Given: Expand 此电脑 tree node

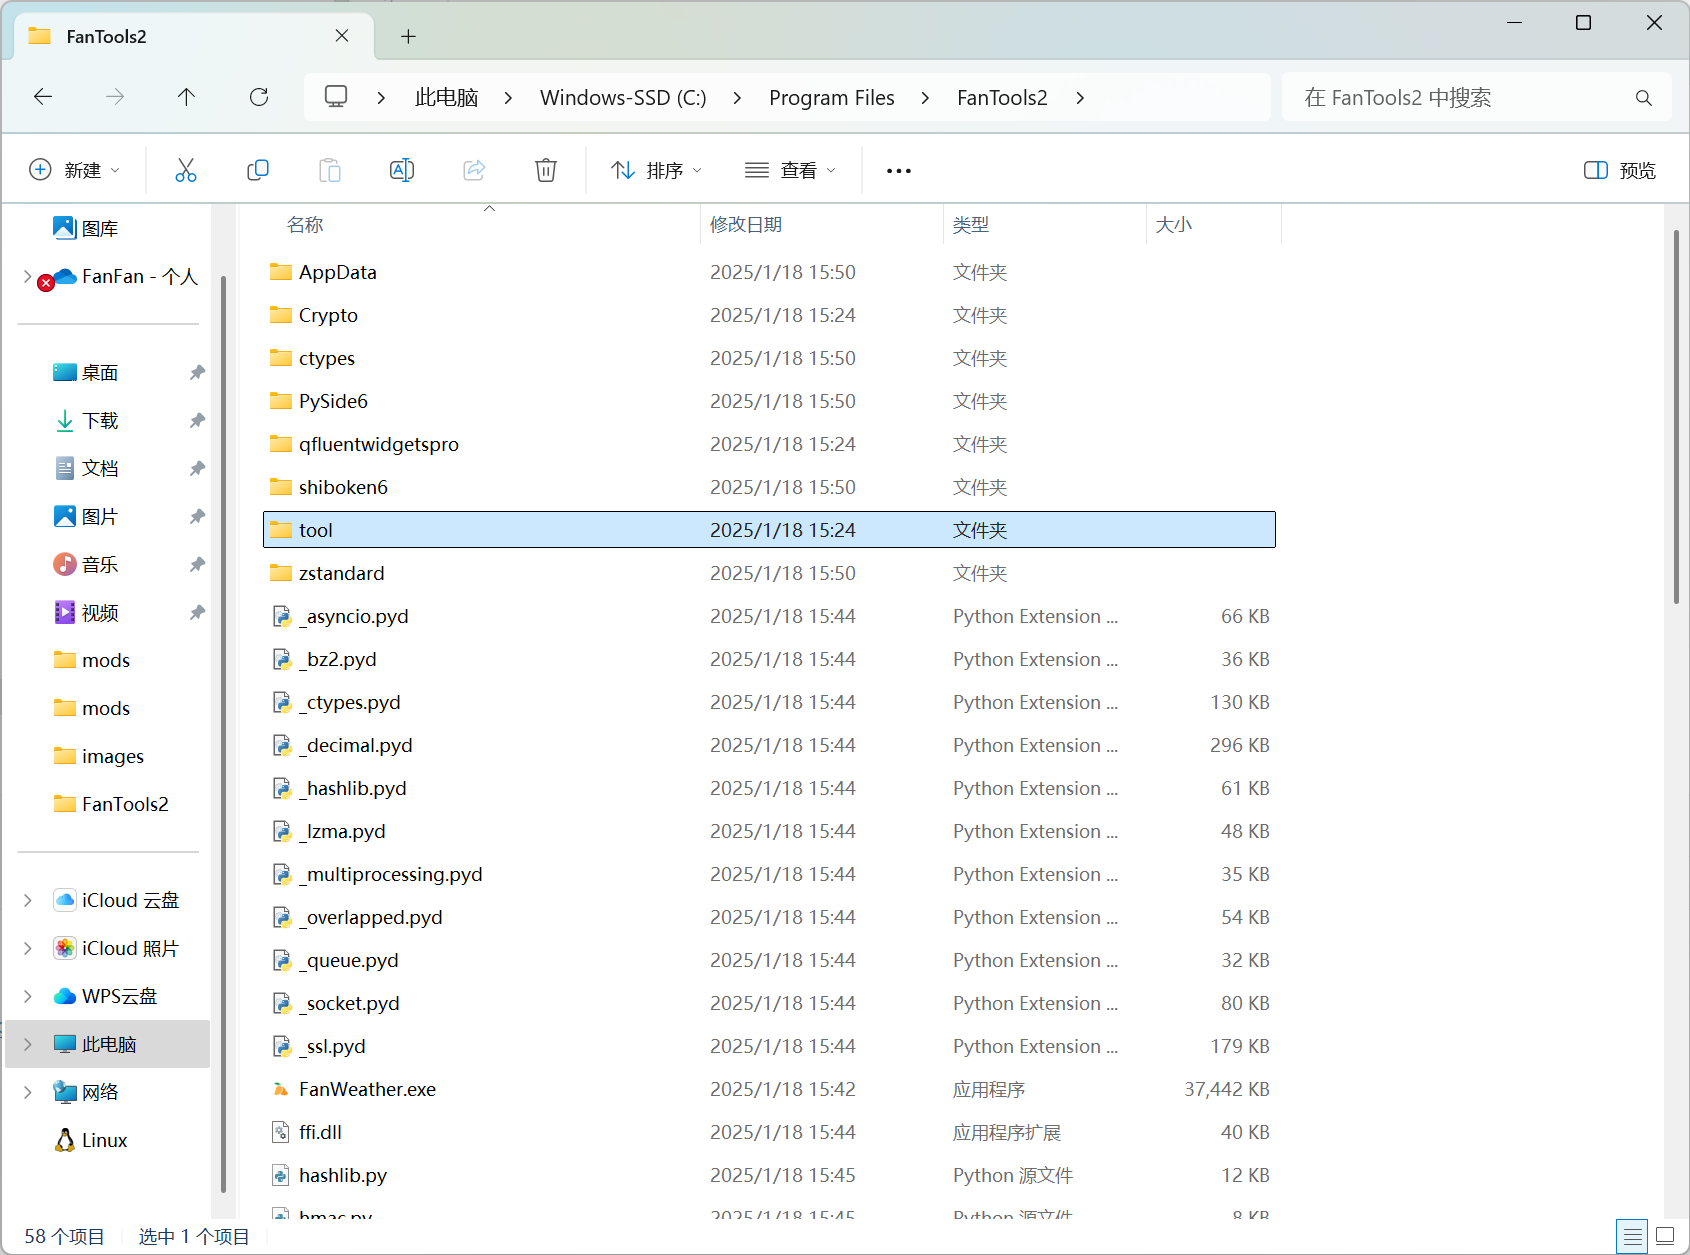Looking at the screenshot, I should pyautogui.click(x=27, y=1044).
